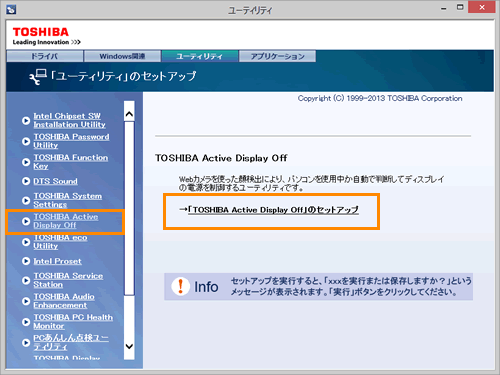Click the PCあんしん点検ユーティリティ link
500x375 pixels.
[71, 342]
